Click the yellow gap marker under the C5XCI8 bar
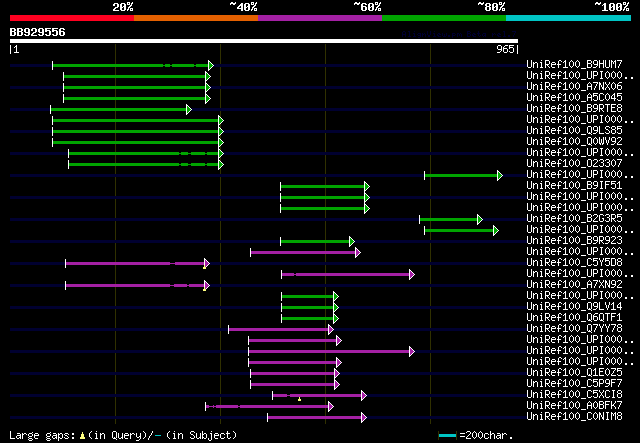 (300, 399)
